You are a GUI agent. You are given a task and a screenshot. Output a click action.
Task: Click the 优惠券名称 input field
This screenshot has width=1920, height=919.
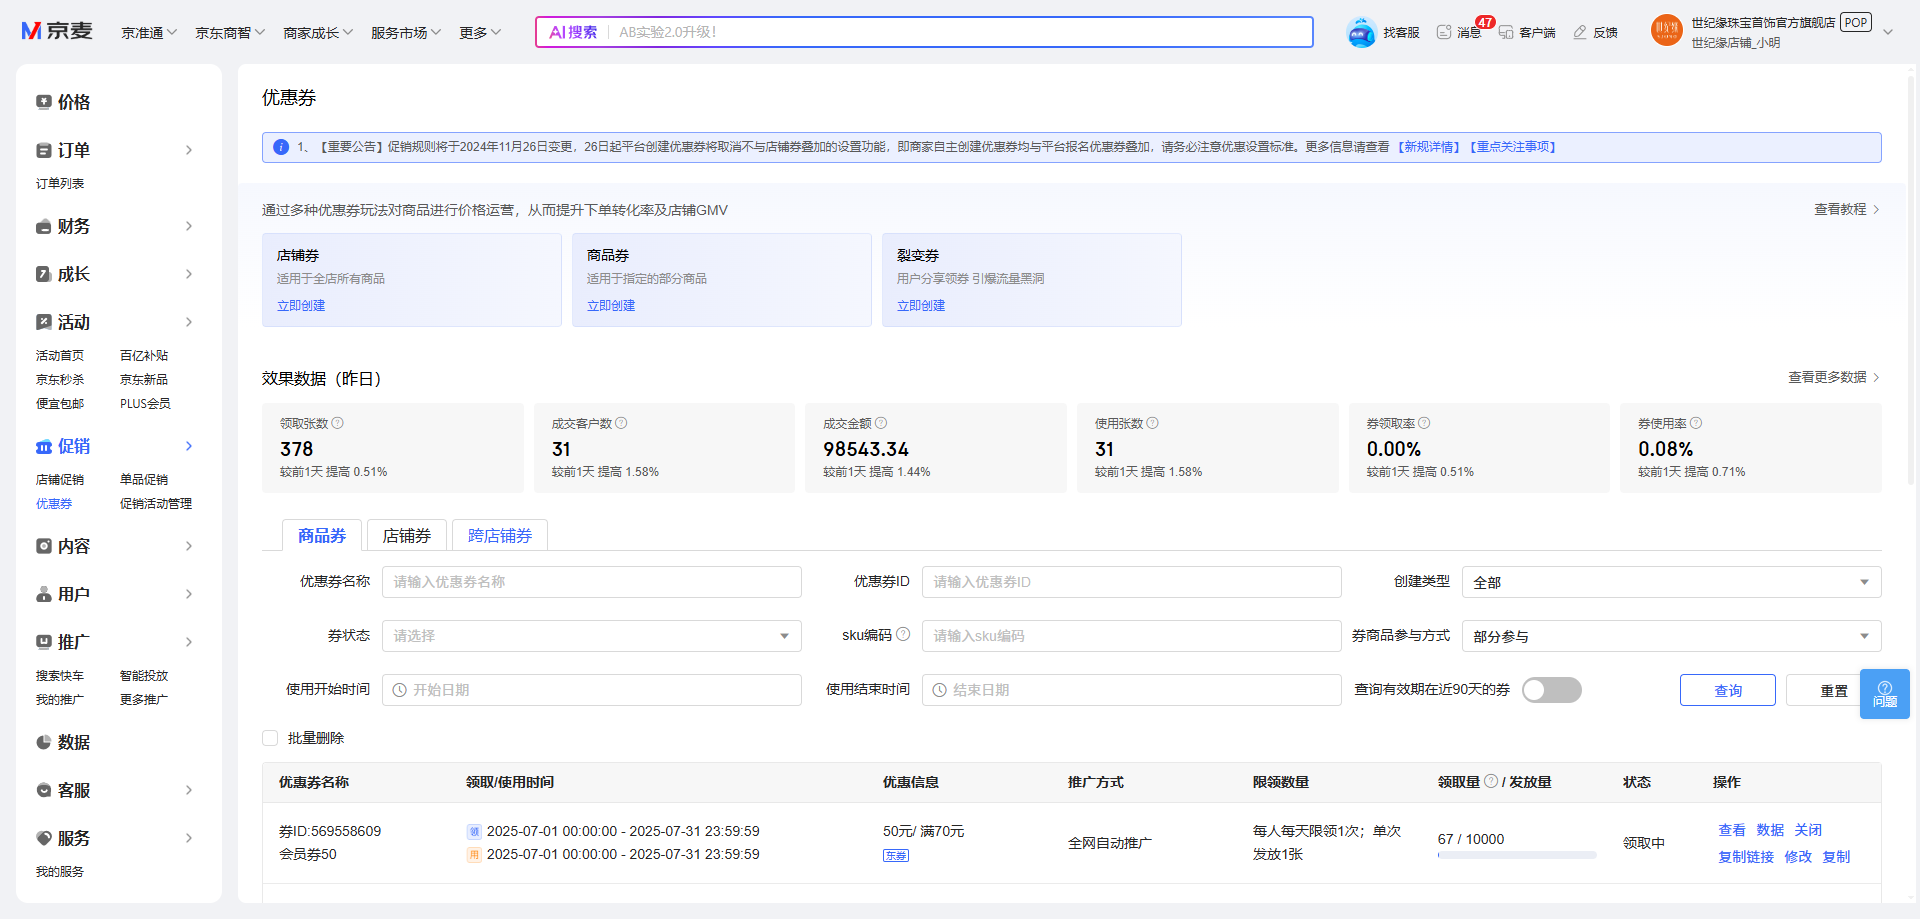[591, 582]
